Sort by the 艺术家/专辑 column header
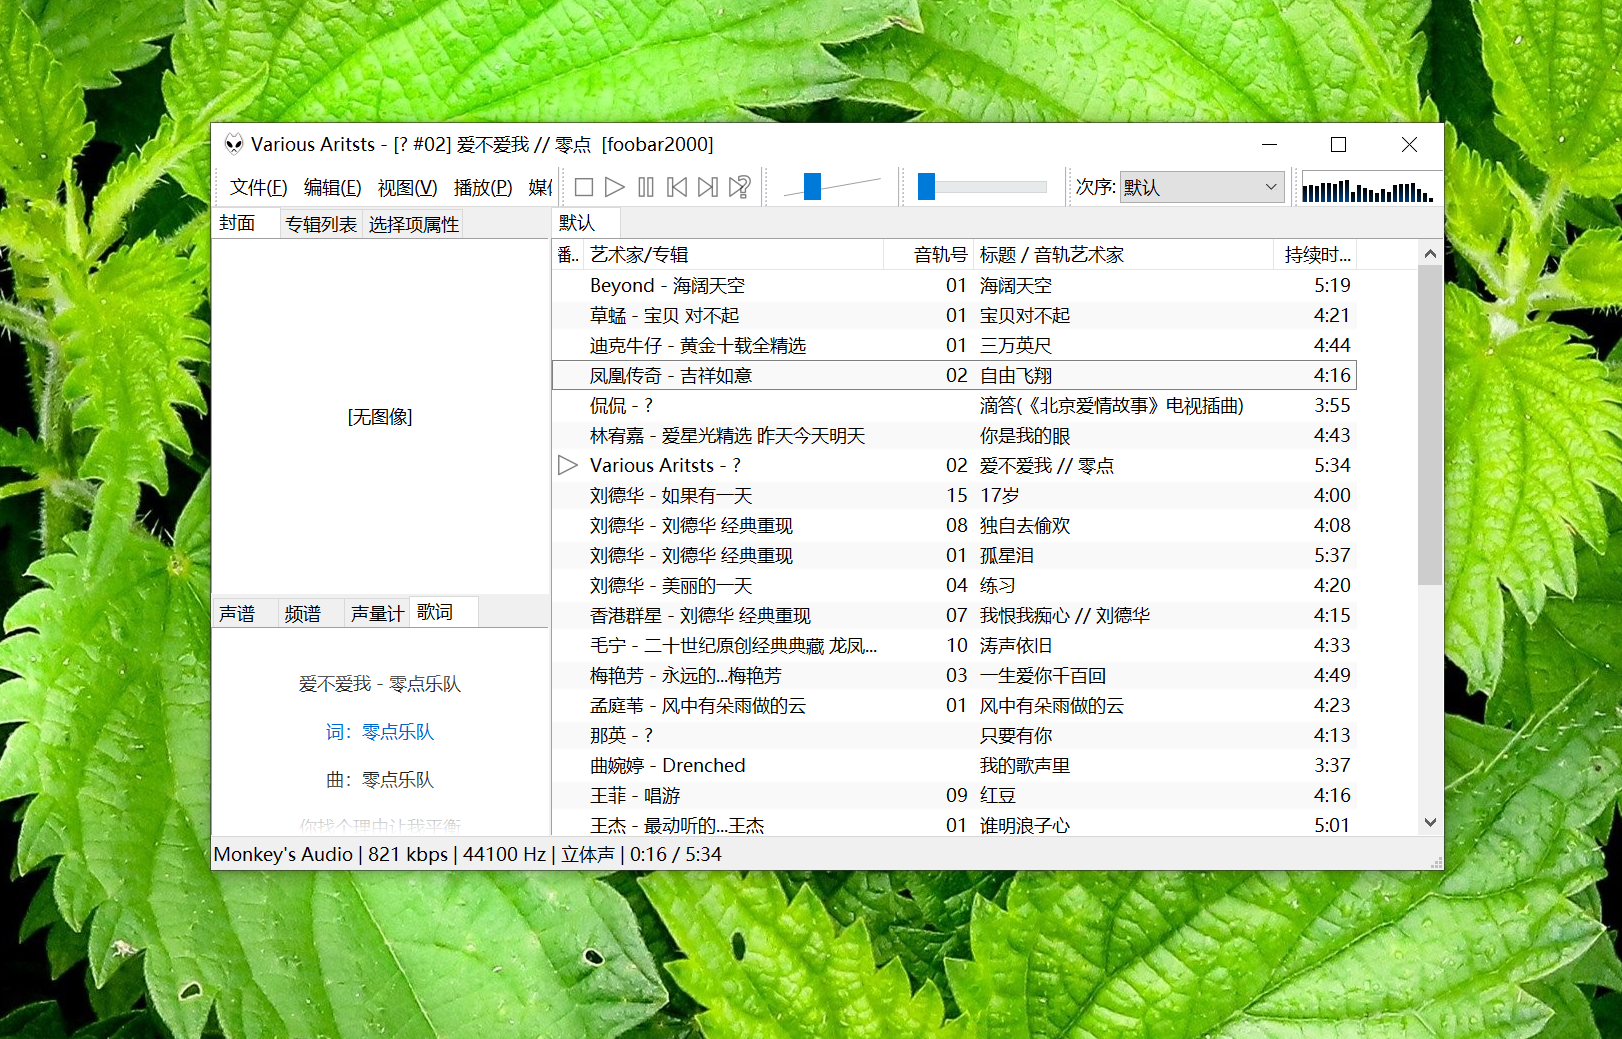Viewport: 1622px width, 1039px height. click(732, 255)
